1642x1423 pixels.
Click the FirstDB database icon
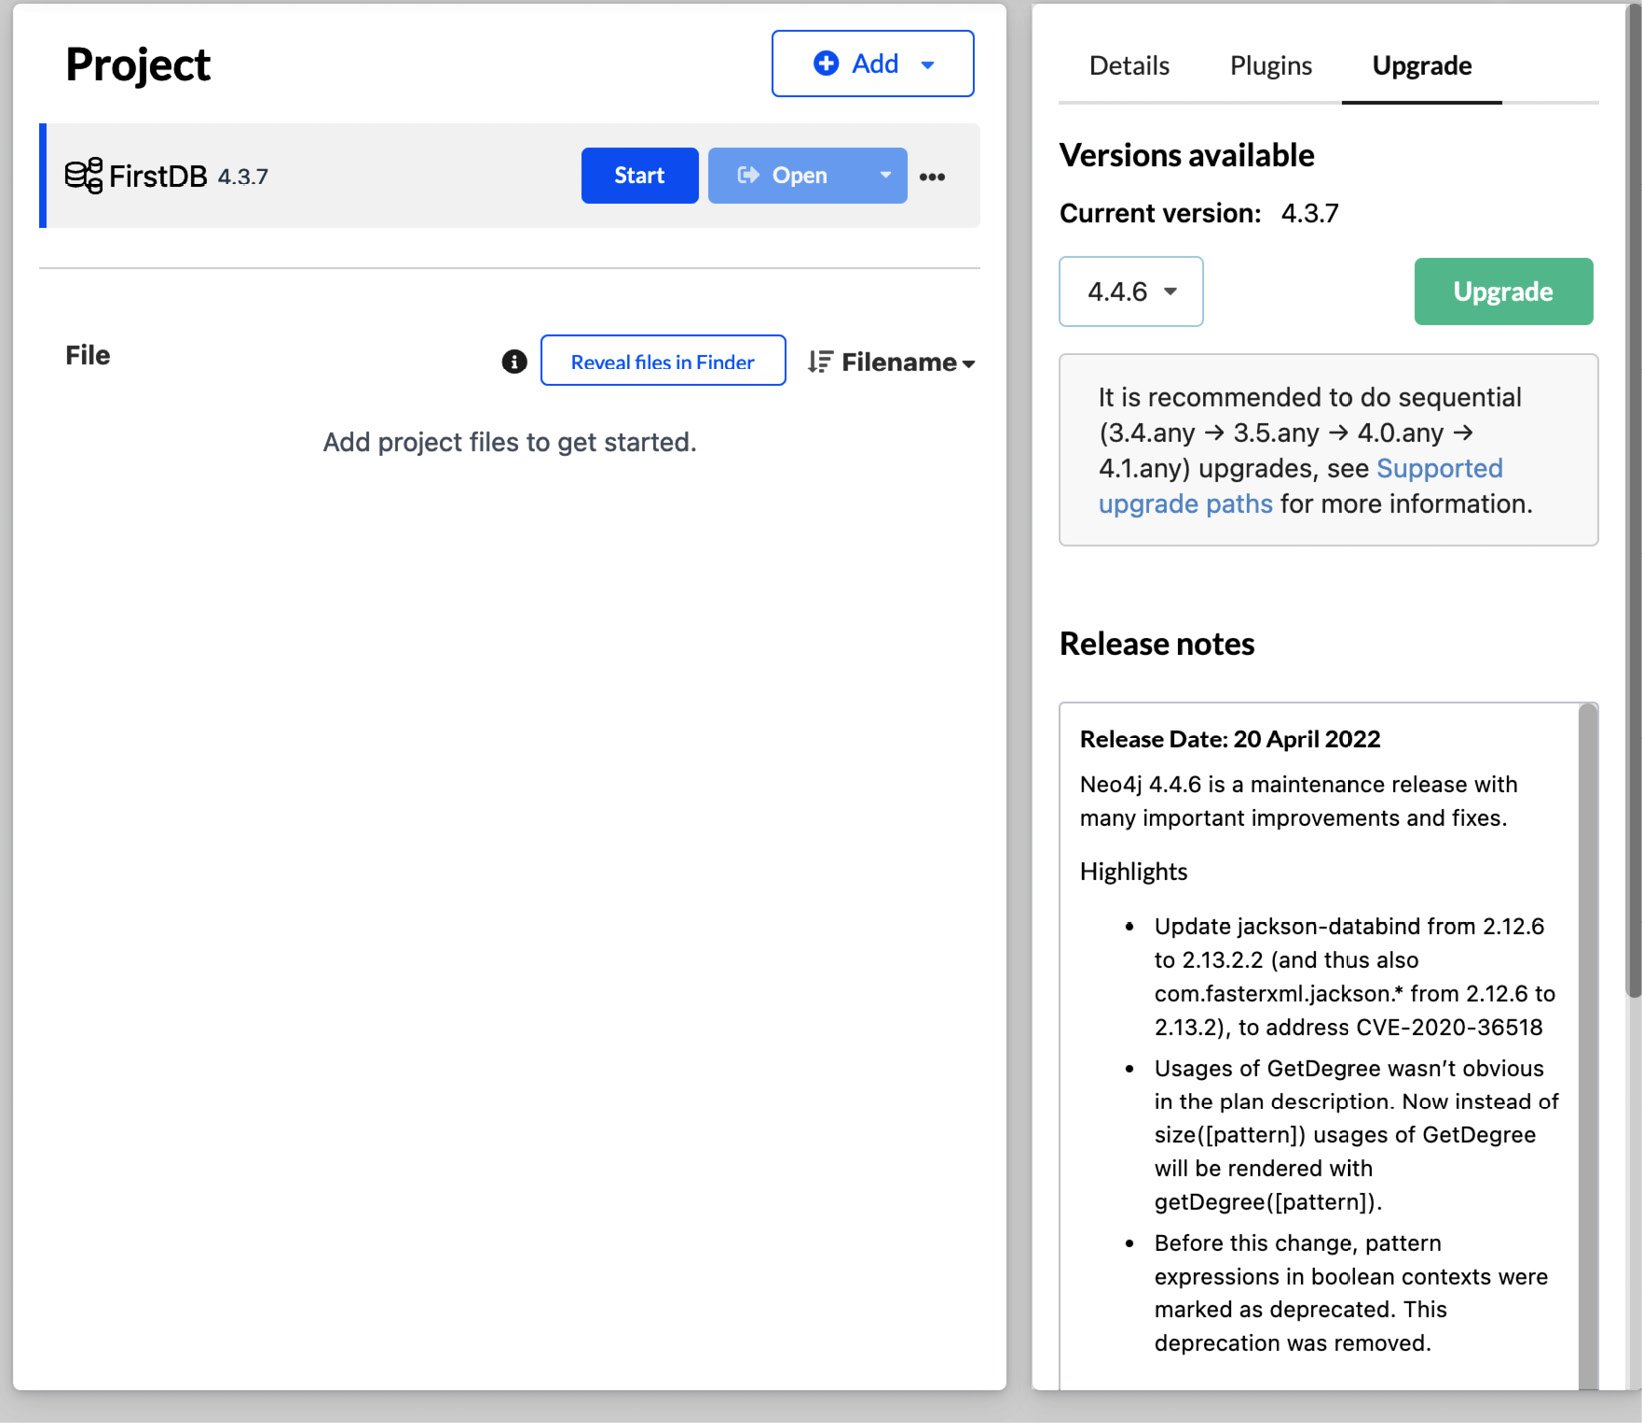tap(84, 176)
